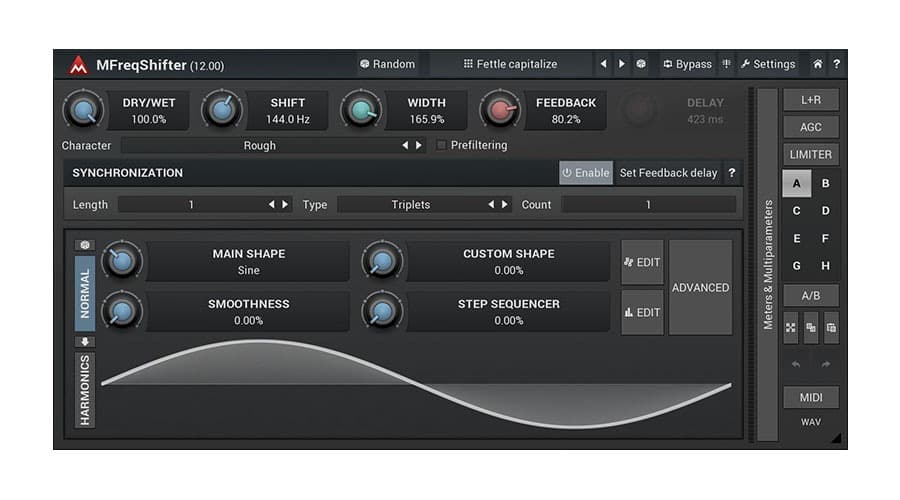Select preset slot C
Screen dimensions: 900x500
pos(797,211)
